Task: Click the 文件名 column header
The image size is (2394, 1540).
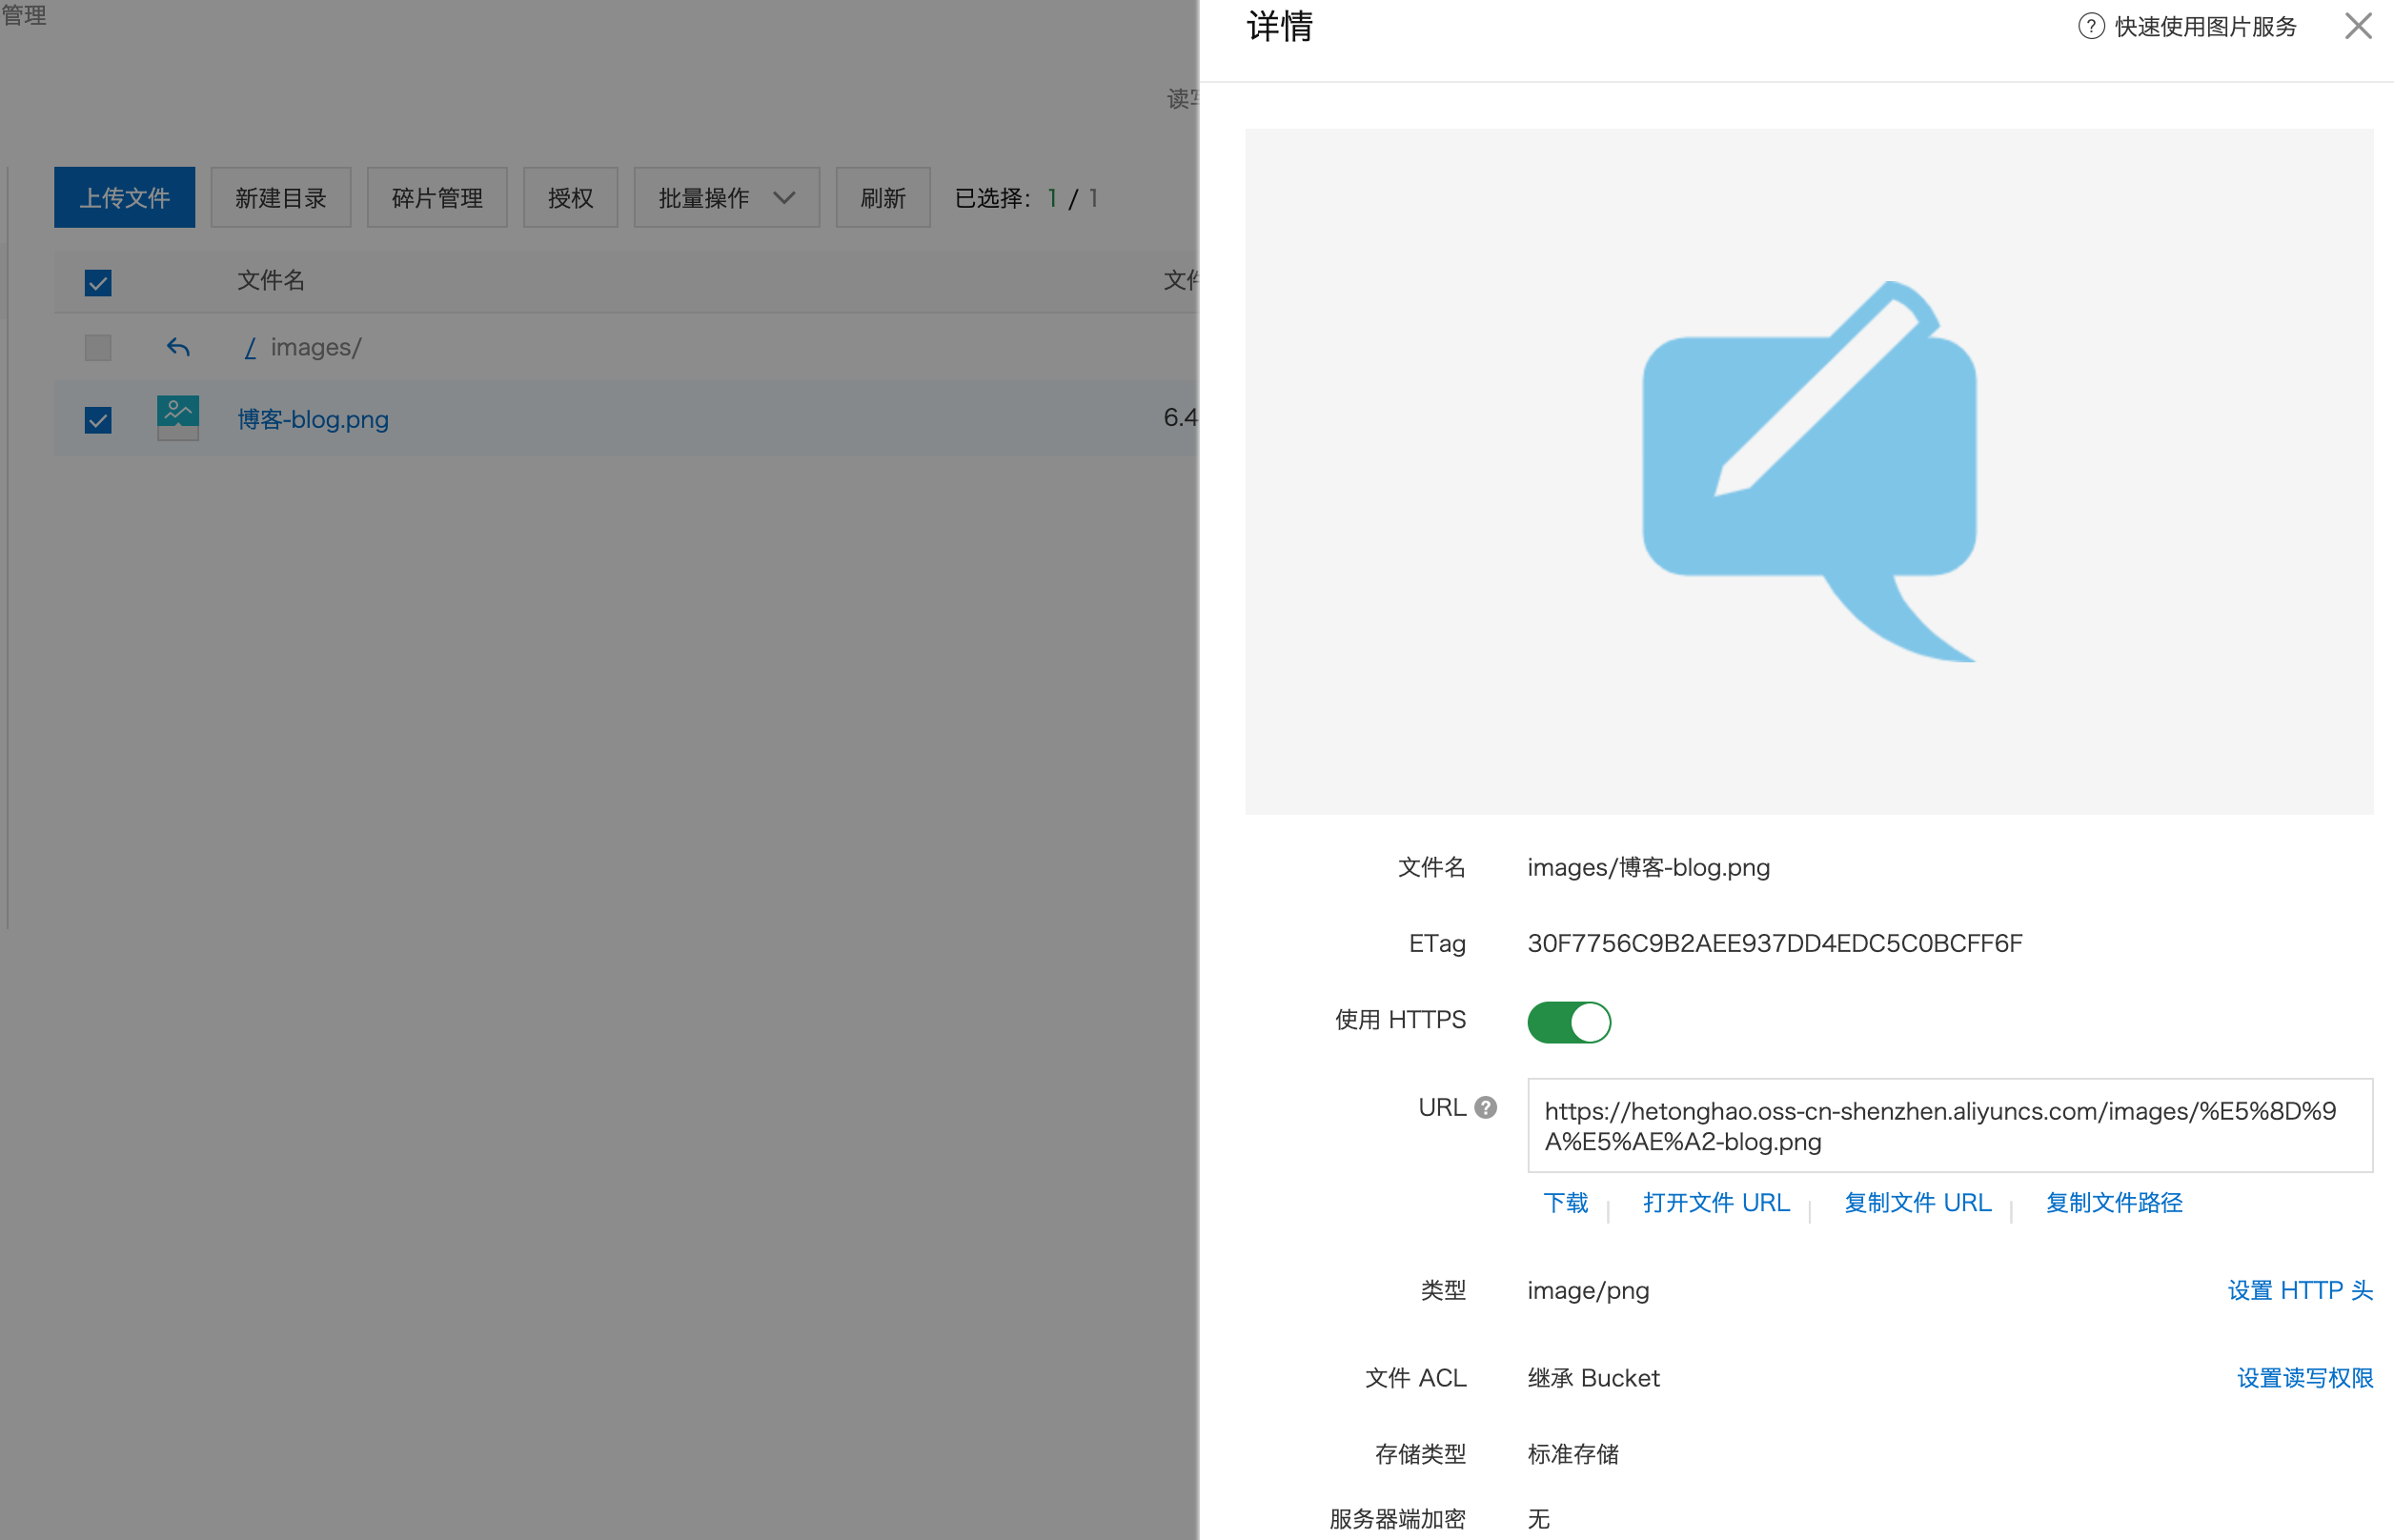Action: tap(270, 280)
